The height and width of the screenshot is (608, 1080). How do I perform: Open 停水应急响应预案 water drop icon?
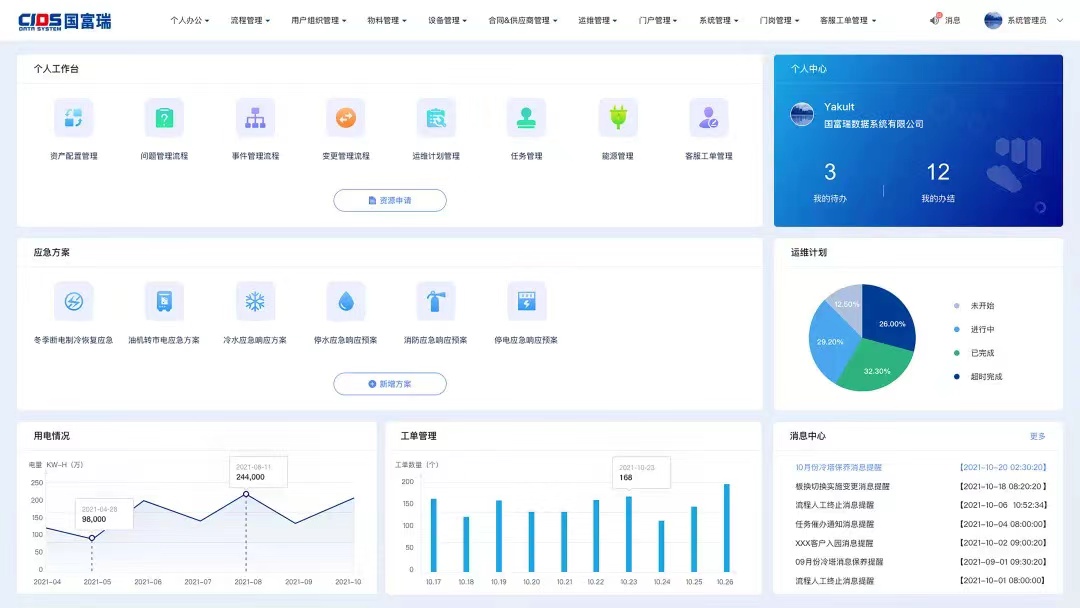(346, 301)
